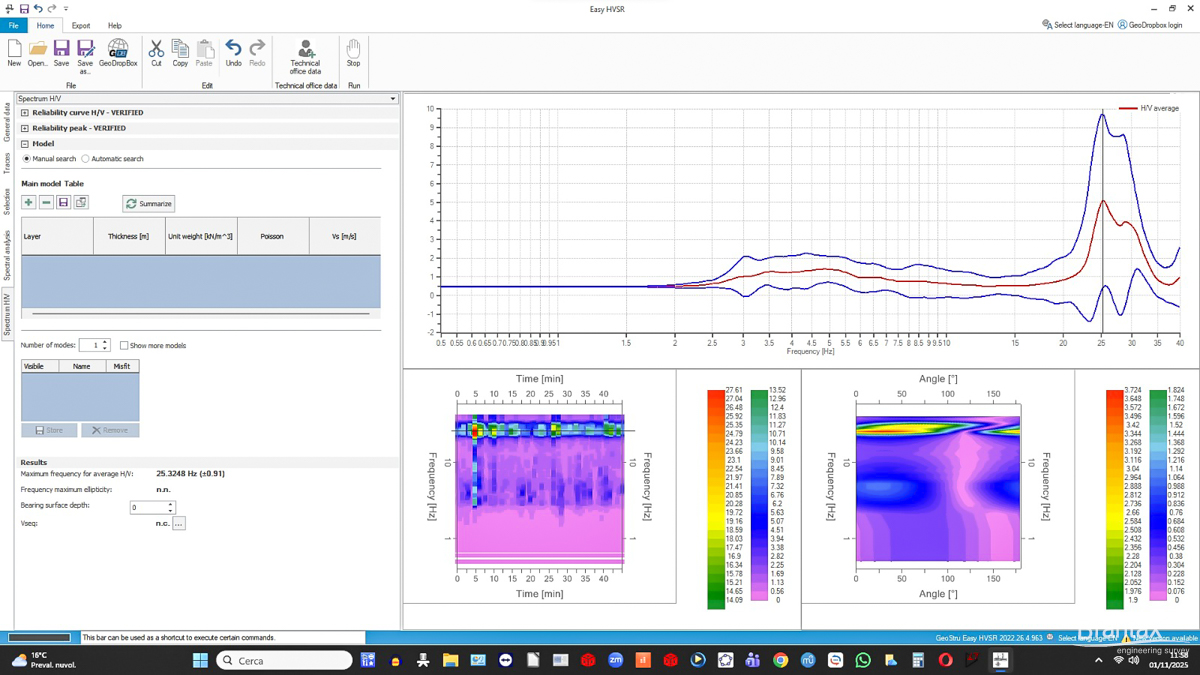Add layer with green plus icon
Viewport: 1200px width, 675px height.
point(29,203)
